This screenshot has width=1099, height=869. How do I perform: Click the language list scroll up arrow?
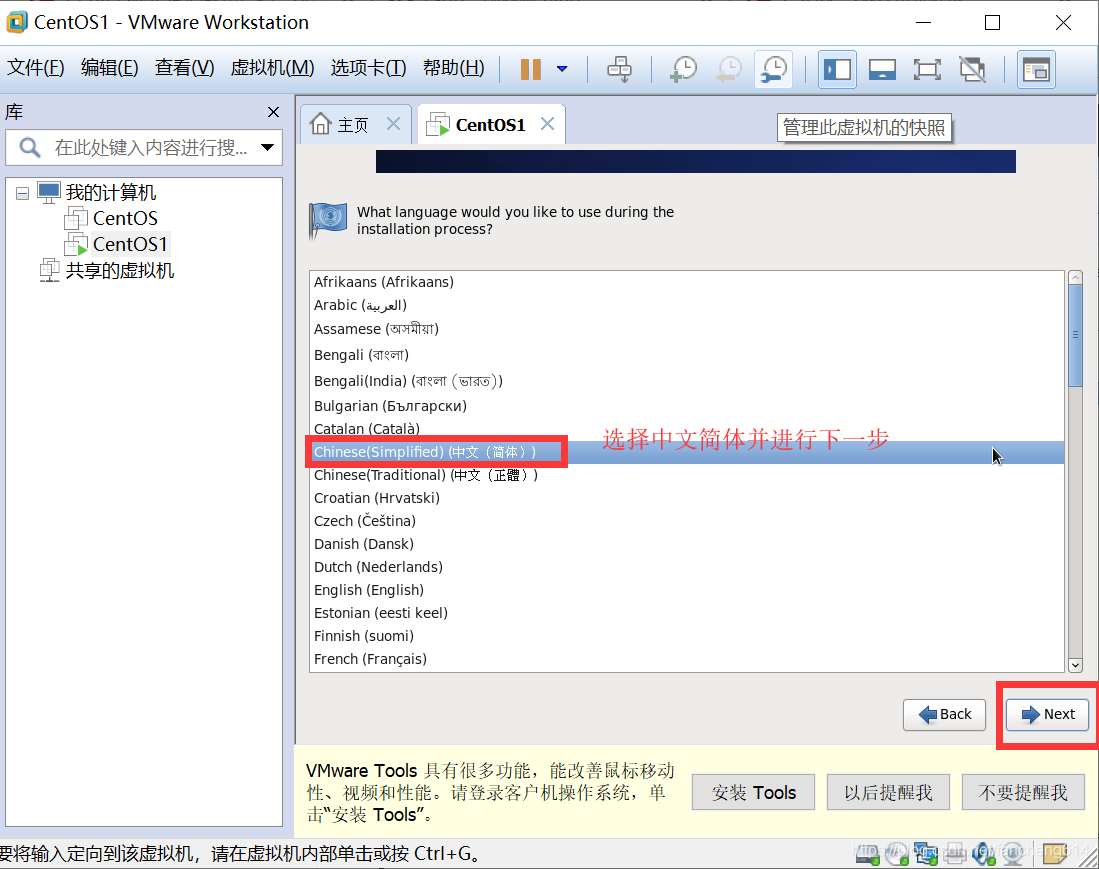pos(1075,278)
